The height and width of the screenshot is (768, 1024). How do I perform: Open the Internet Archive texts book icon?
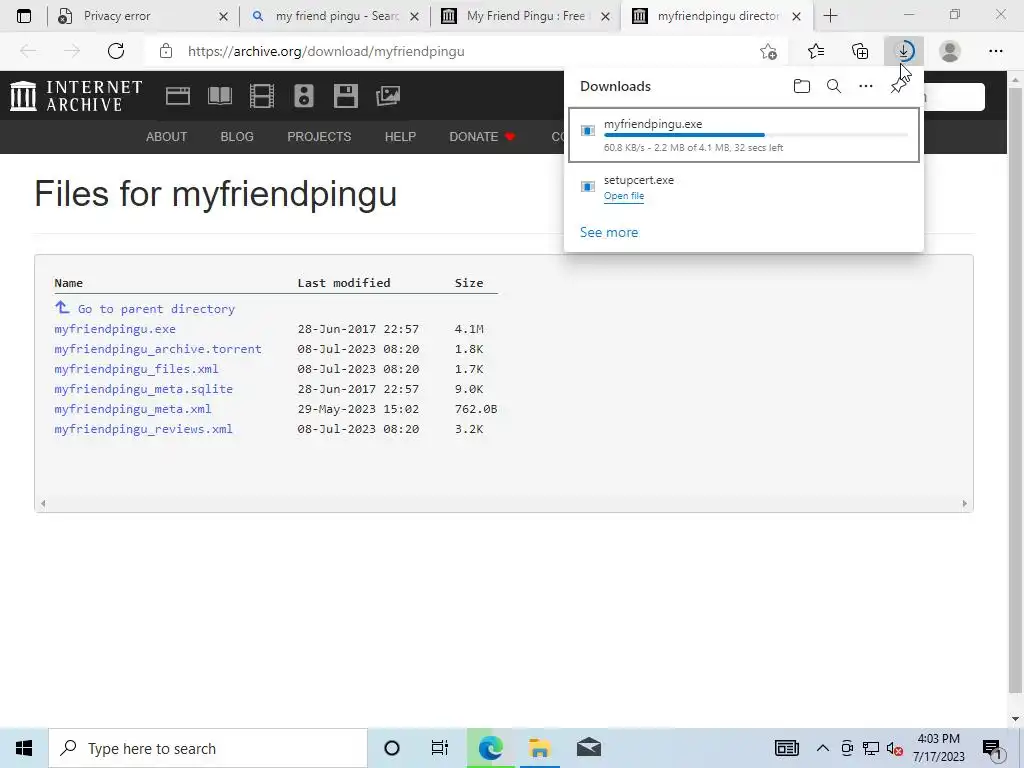[220, 96]
